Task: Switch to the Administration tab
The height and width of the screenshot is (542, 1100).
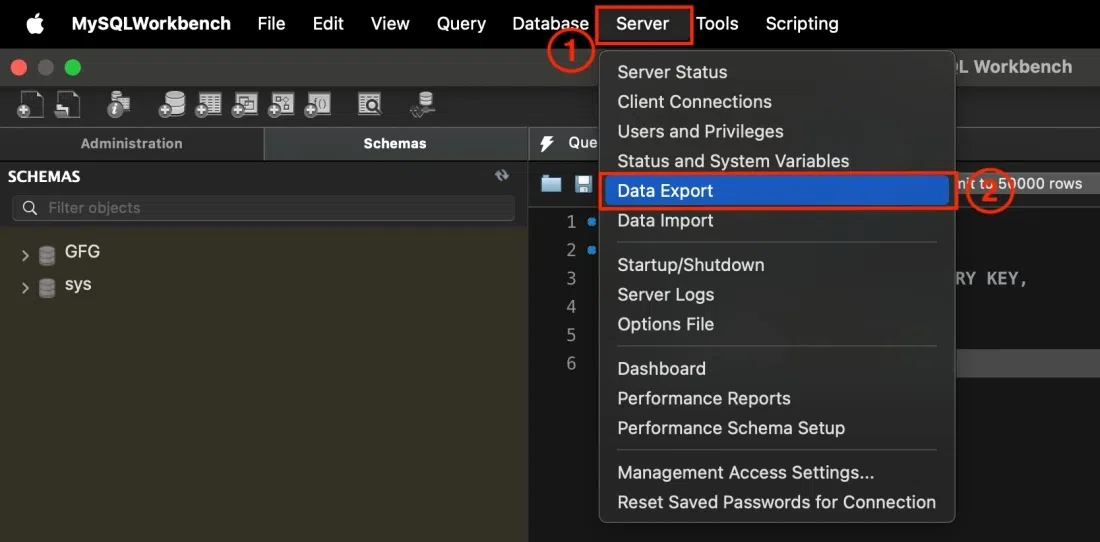Action: point(131,143)
